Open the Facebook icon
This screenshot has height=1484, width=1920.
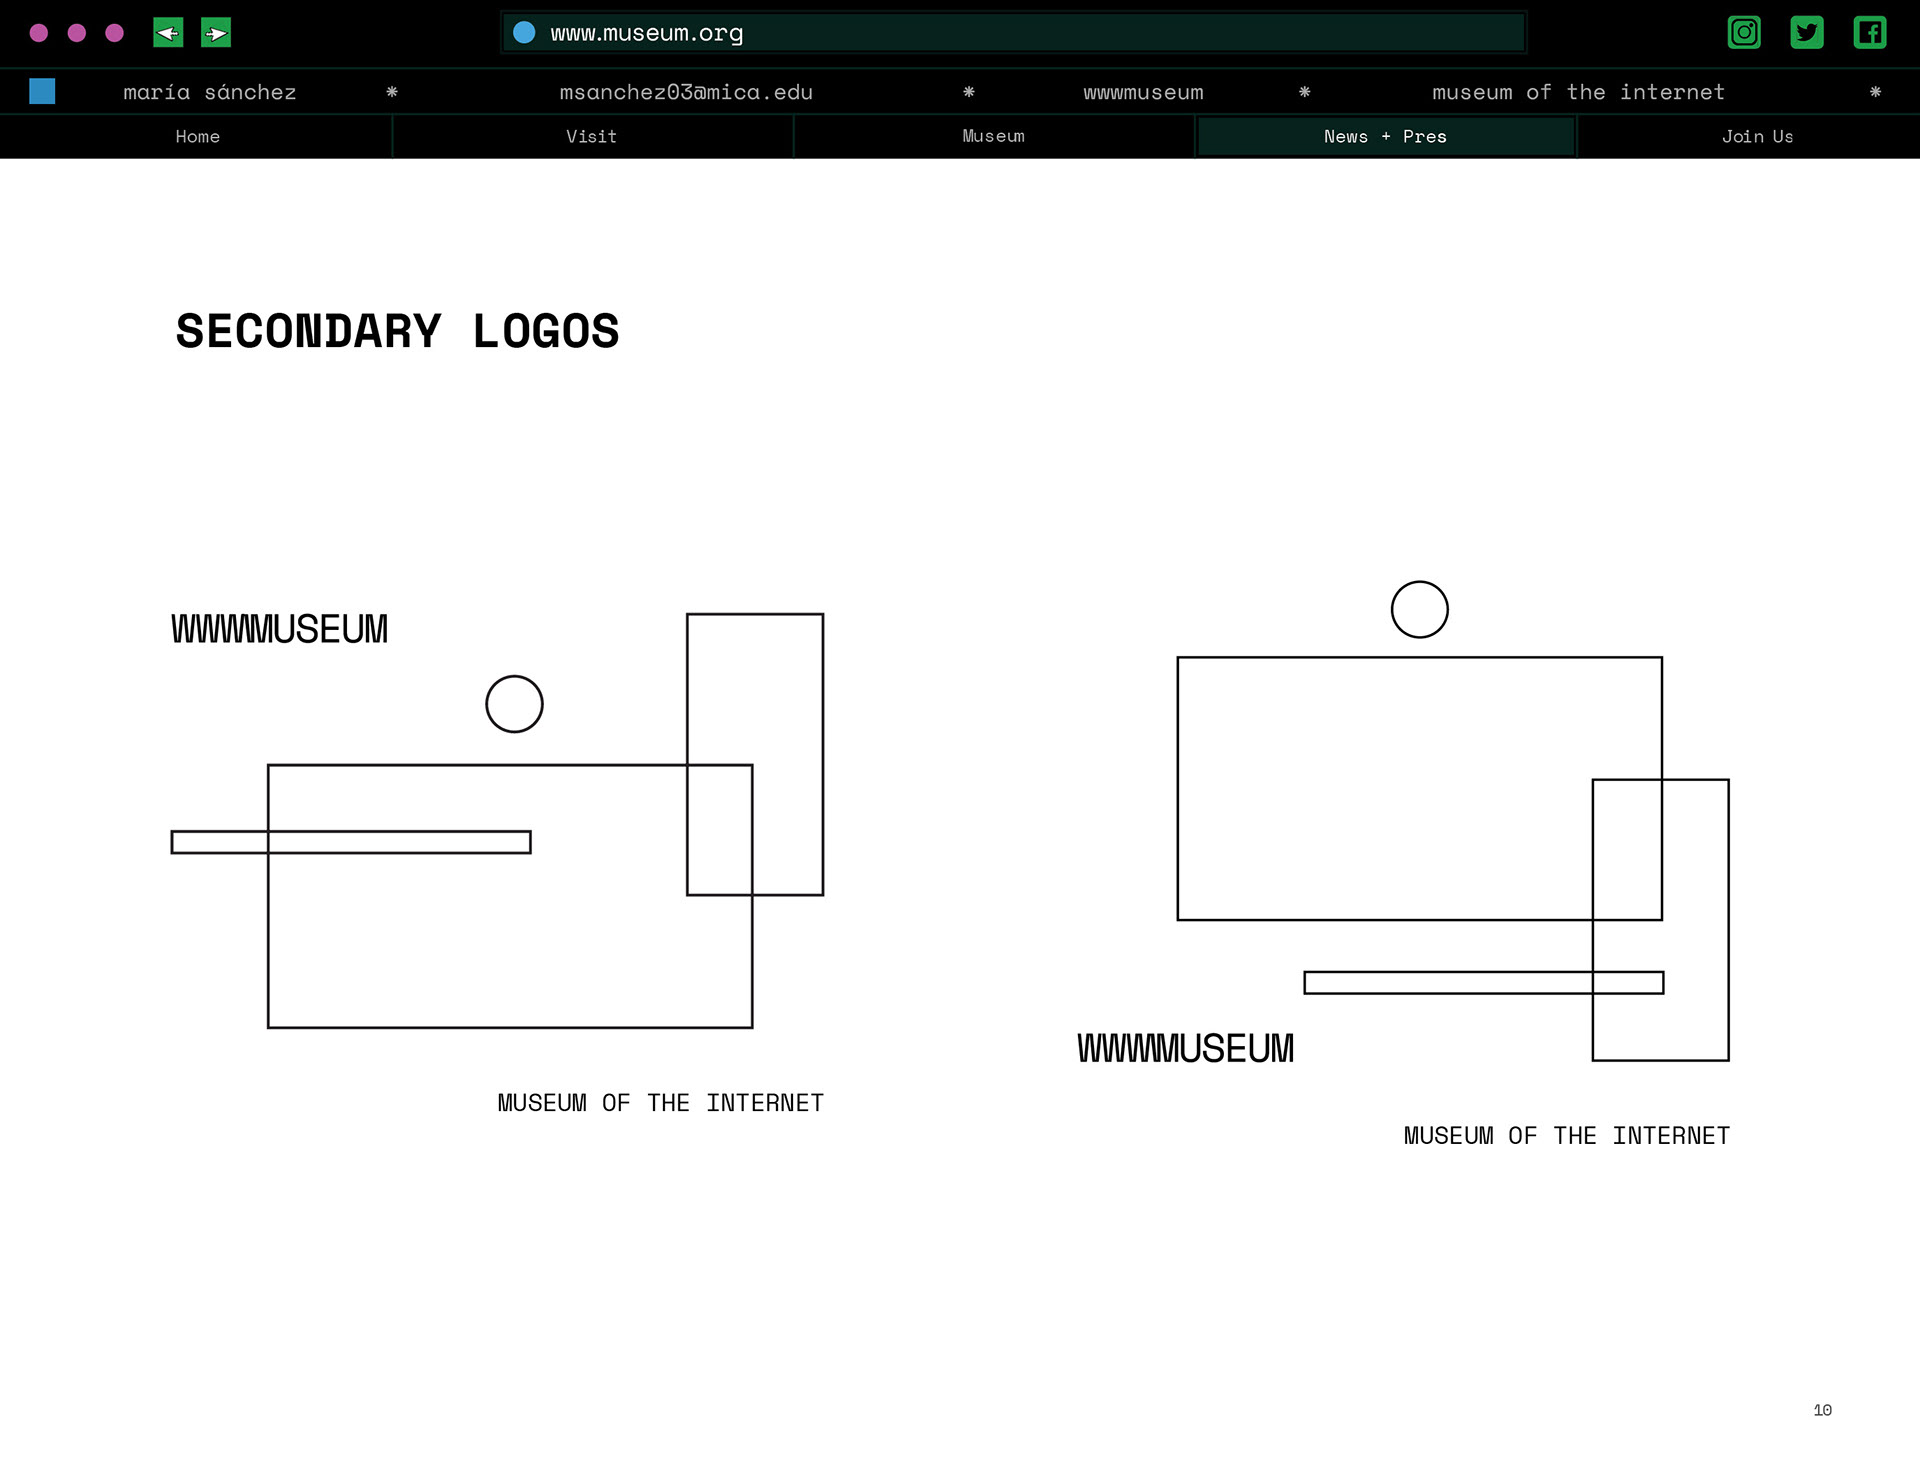point(1869,33)
